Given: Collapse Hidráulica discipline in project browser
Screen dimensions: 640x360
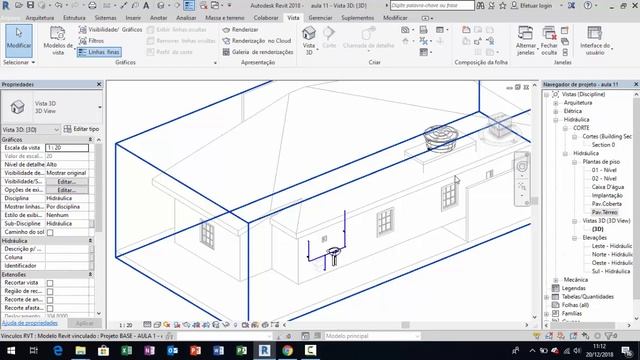Looking at the screenshot, I should click(x=556, y=120).
